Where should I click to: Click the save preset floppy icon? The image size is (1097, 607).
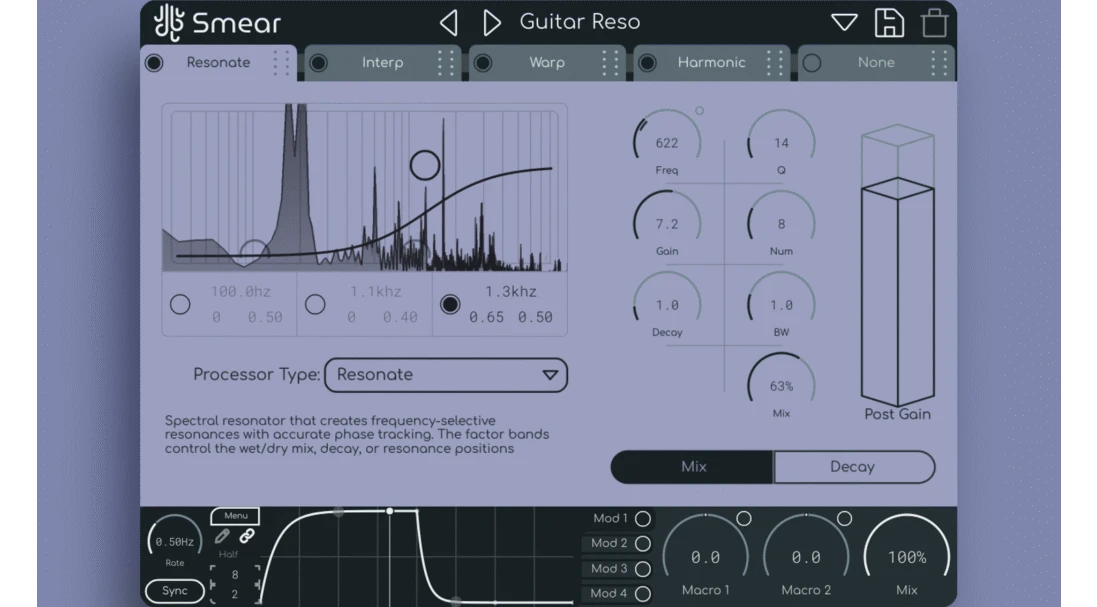point(889,22)
